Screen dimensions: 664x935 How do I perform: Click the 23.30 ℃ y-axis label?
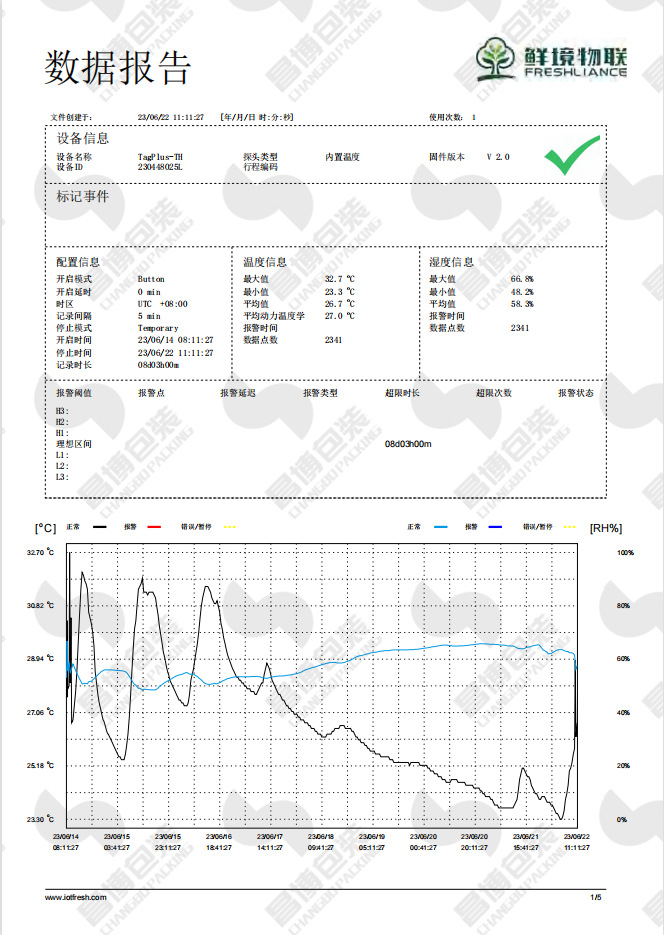40,820
